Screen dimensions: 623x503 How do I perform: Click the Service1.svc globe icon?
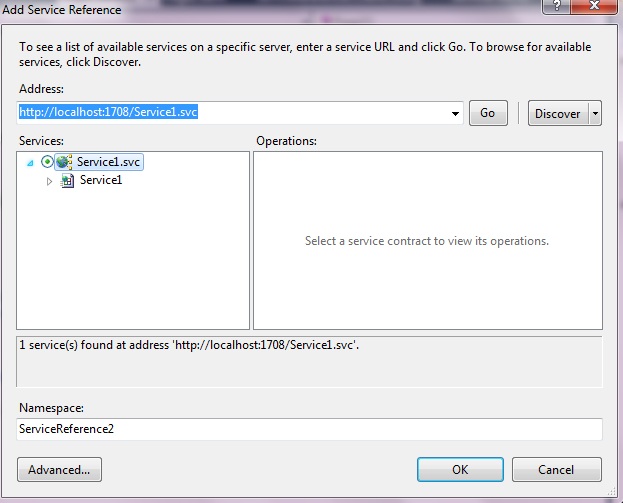pyautogui.click(x=66, y=162)
